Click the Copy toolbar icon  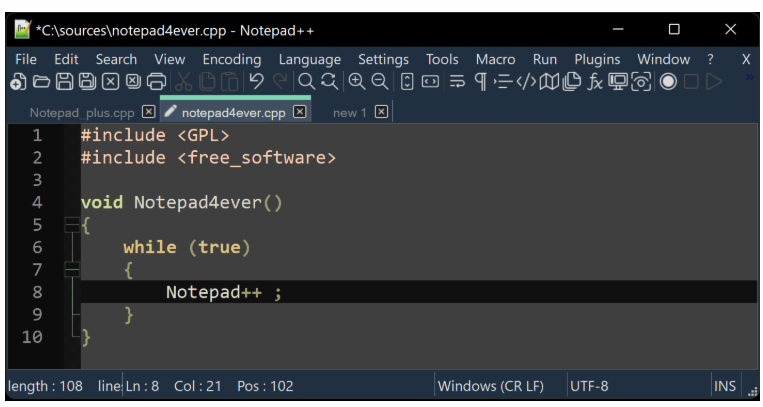pyautogui.click(x=207, y=81)
